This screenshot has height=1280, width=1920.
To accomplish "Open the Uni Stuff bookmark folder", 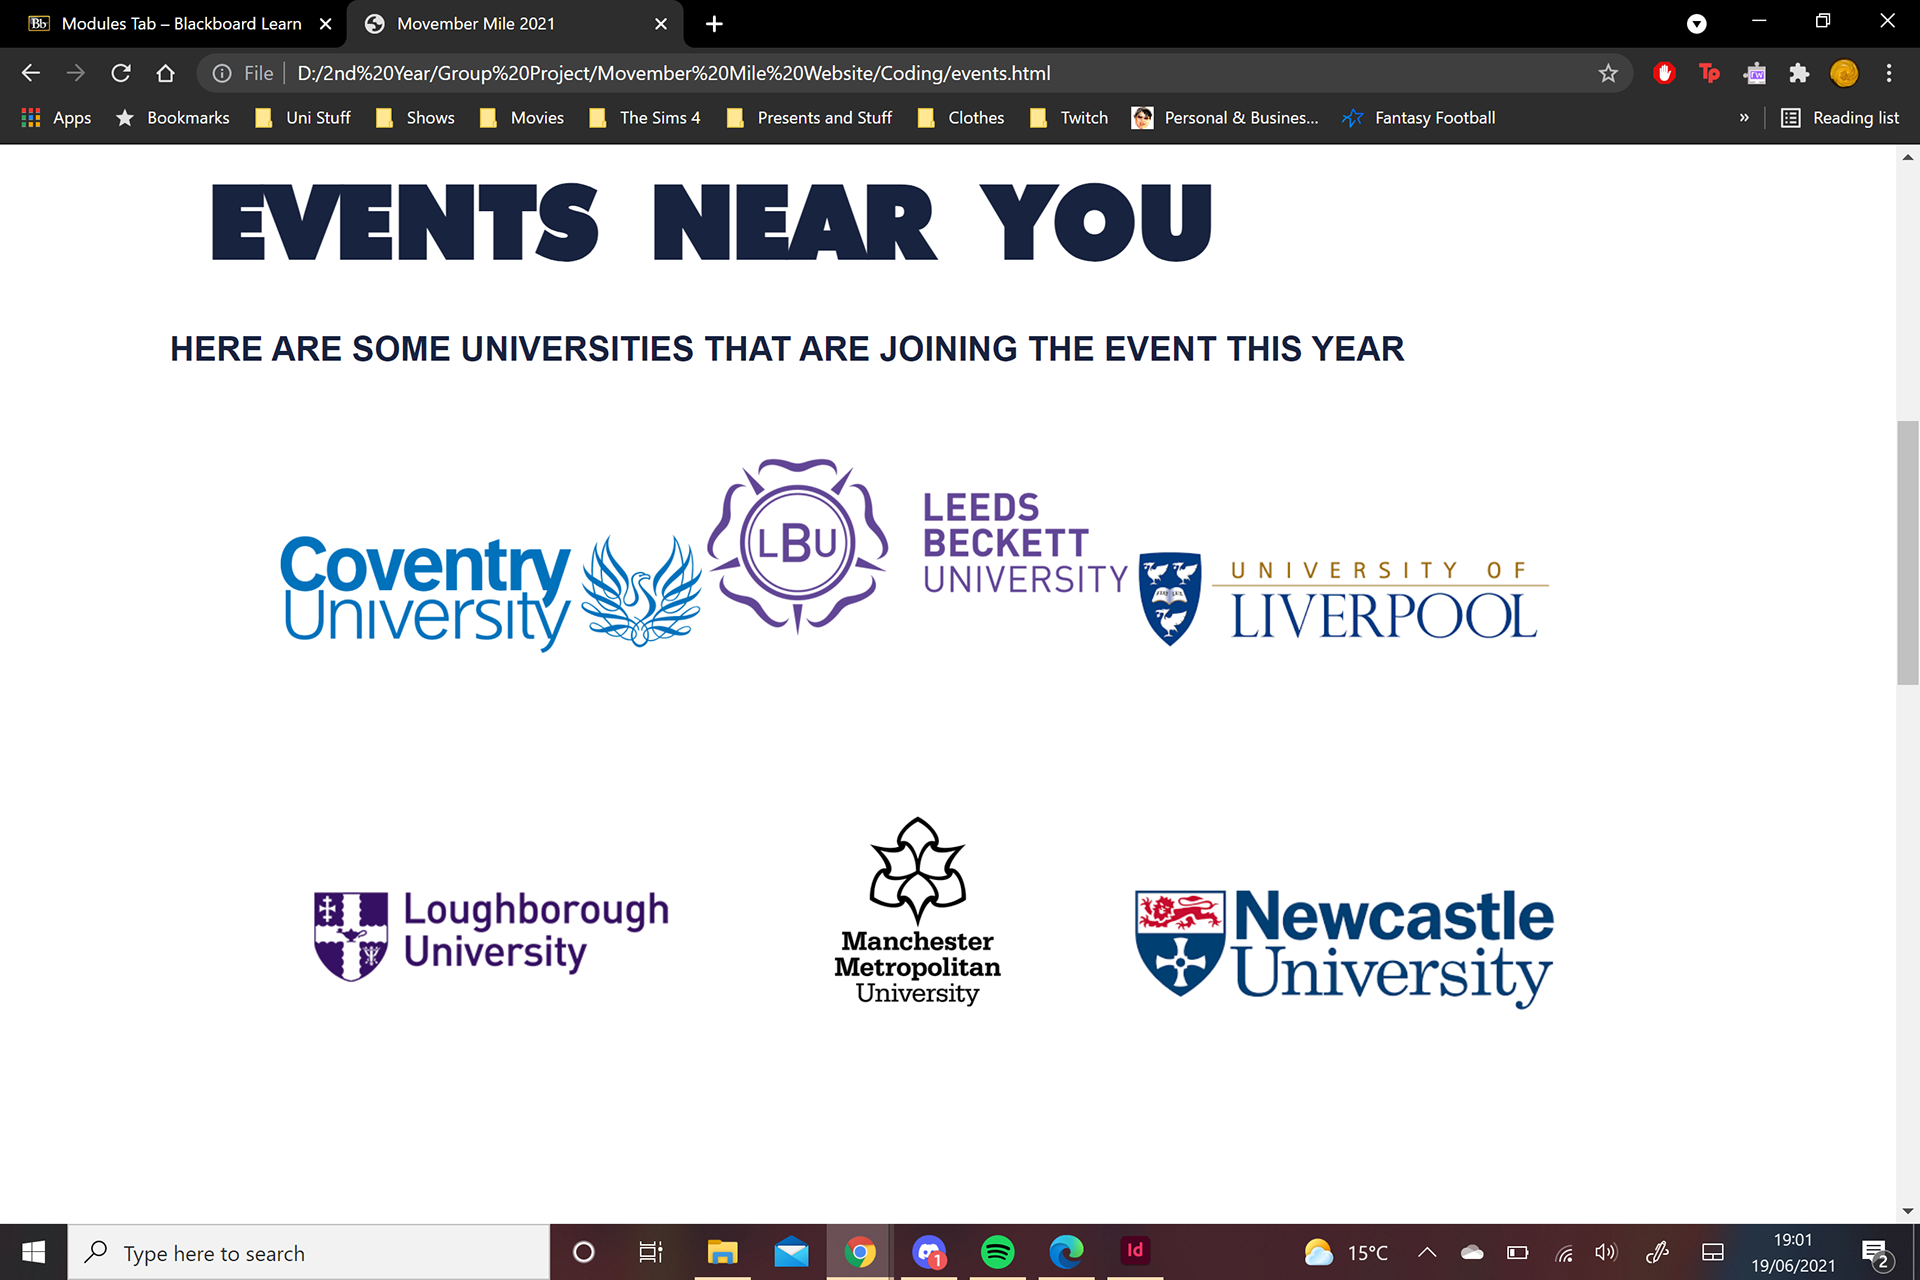I will [x=303, y=118].
